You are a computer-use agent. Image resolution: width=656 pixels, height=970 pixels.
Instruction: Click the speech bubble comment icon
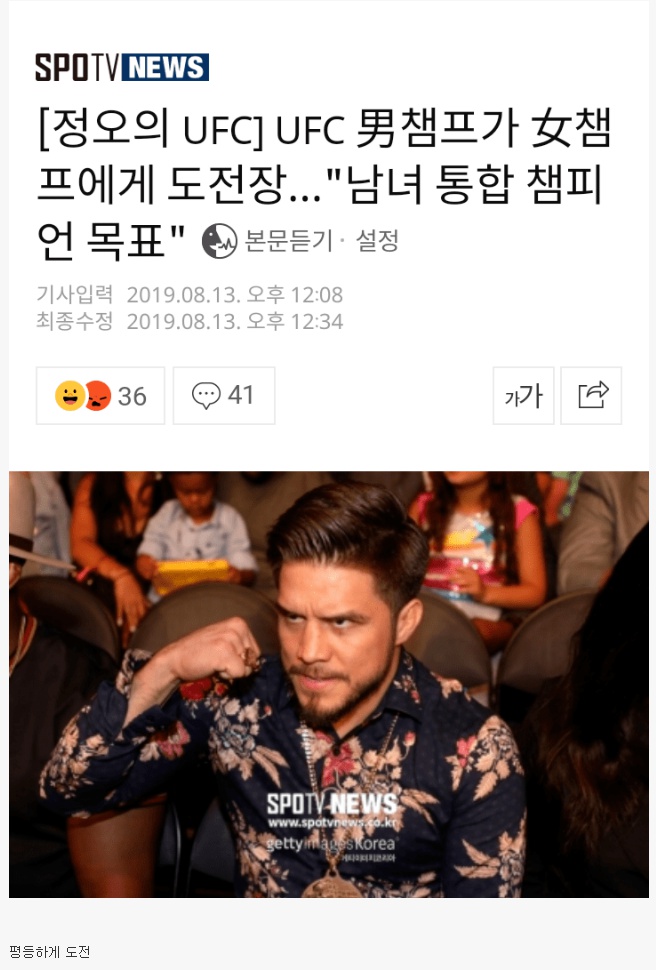[206, 396]
